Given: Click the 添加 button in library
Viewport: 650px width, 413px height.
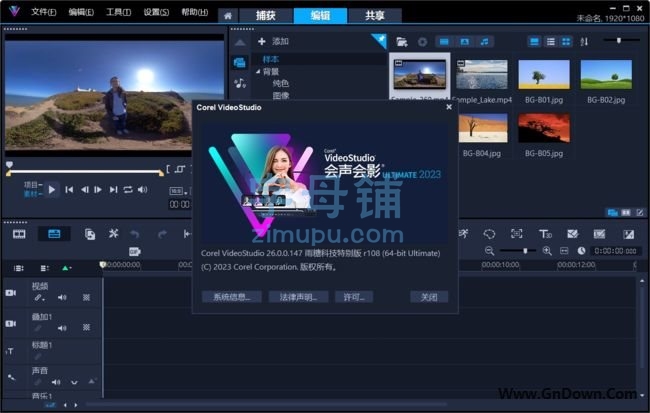Looking at the screenshot, I should click(273, 41).
